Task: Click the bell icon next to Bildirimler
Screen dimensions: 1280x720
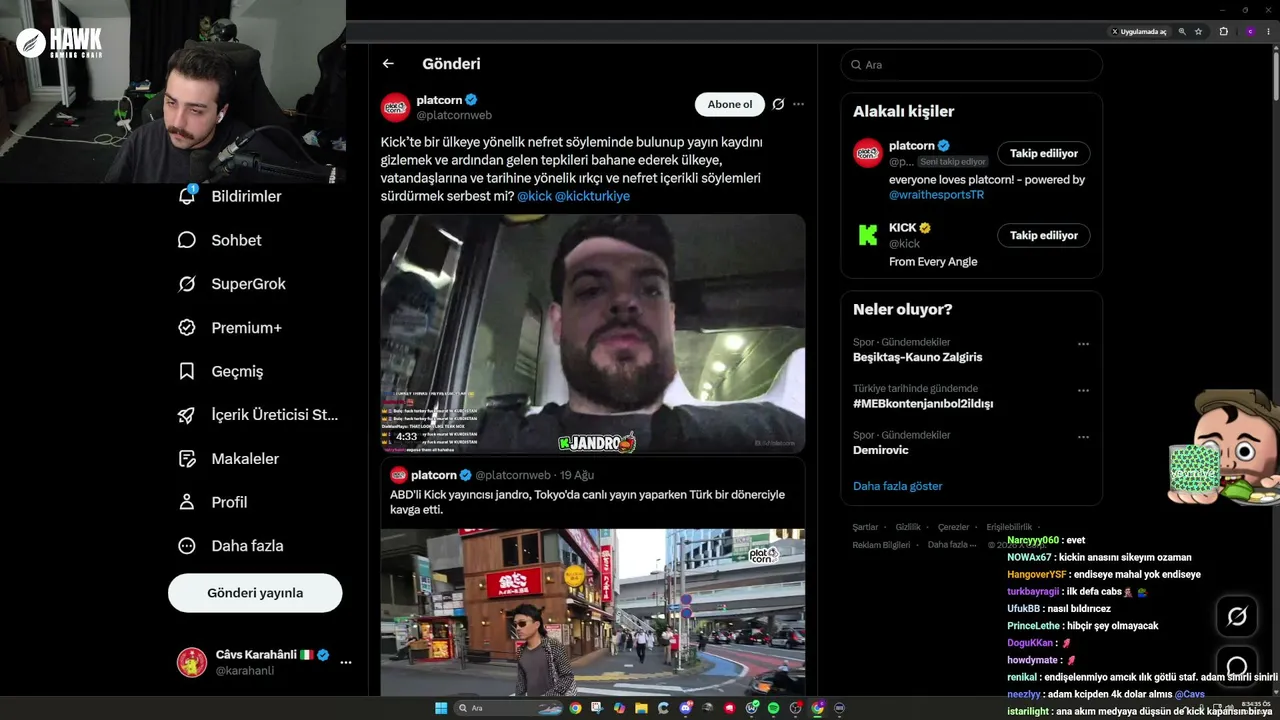Action: [x=187, y=196]
